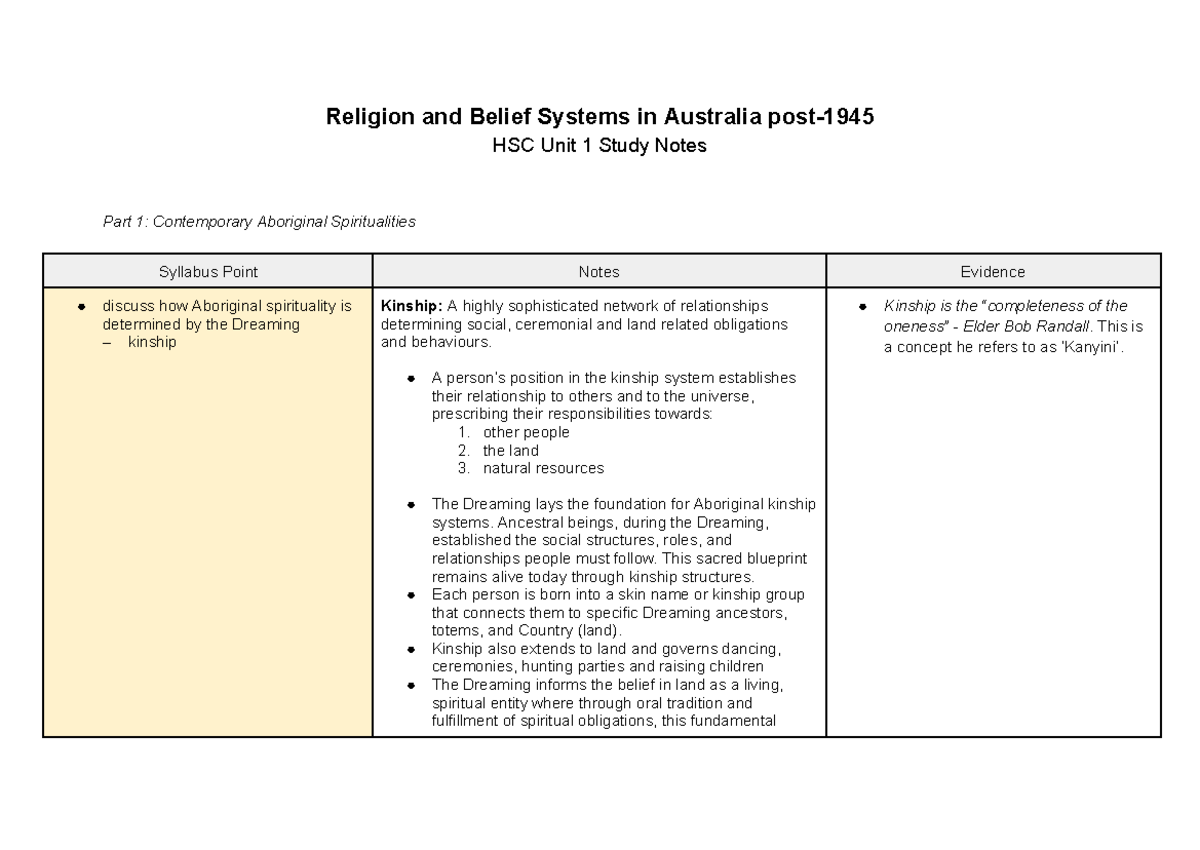This screenshot has width=1200, height=850.
Task: Select the 'Syllabus Point' column header
Action: (207, 271)
